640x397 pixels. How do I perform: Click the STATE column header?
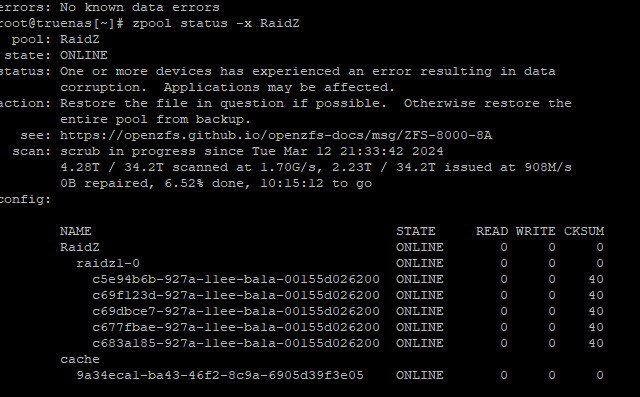(x=416, y=231)
